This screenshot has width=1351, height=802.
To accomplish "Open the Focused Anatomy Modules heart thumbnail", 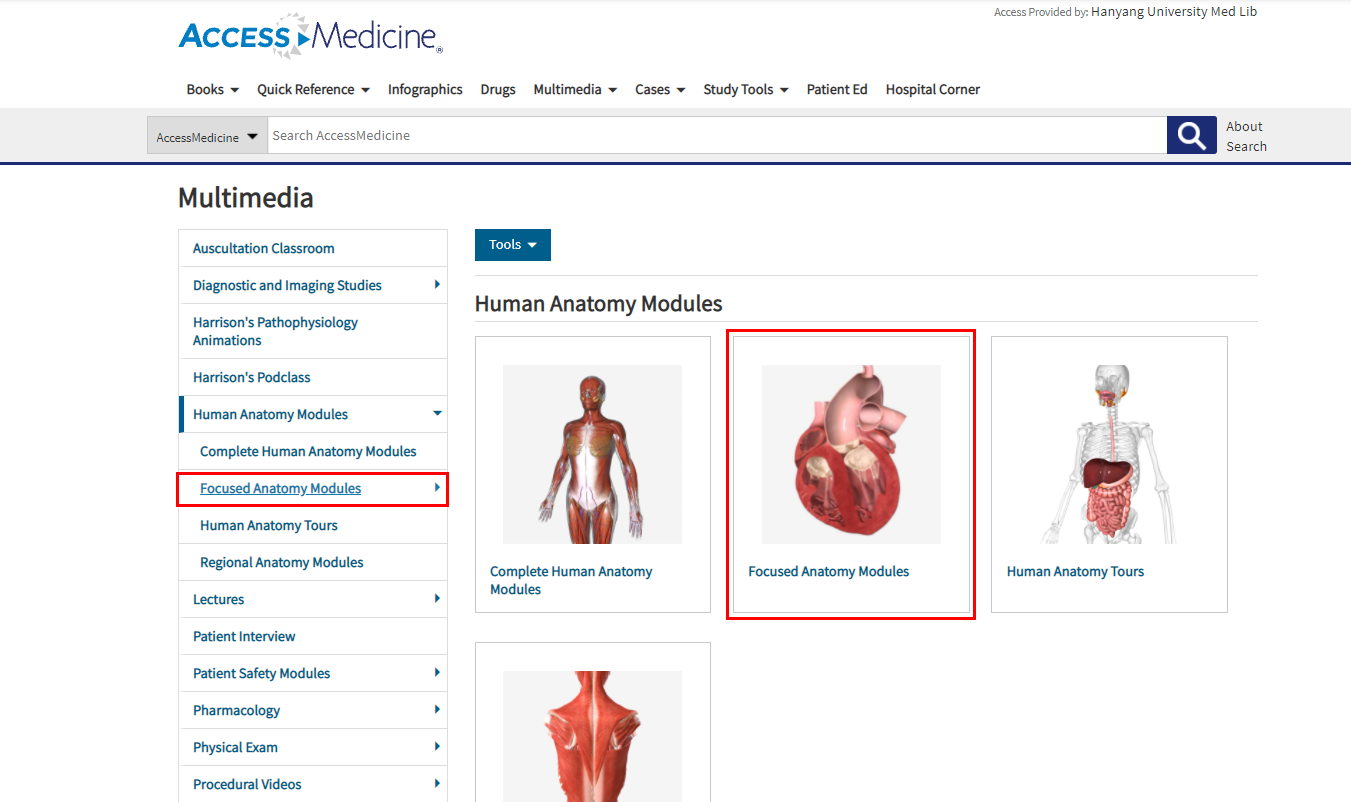I will [x=851, y=454].
